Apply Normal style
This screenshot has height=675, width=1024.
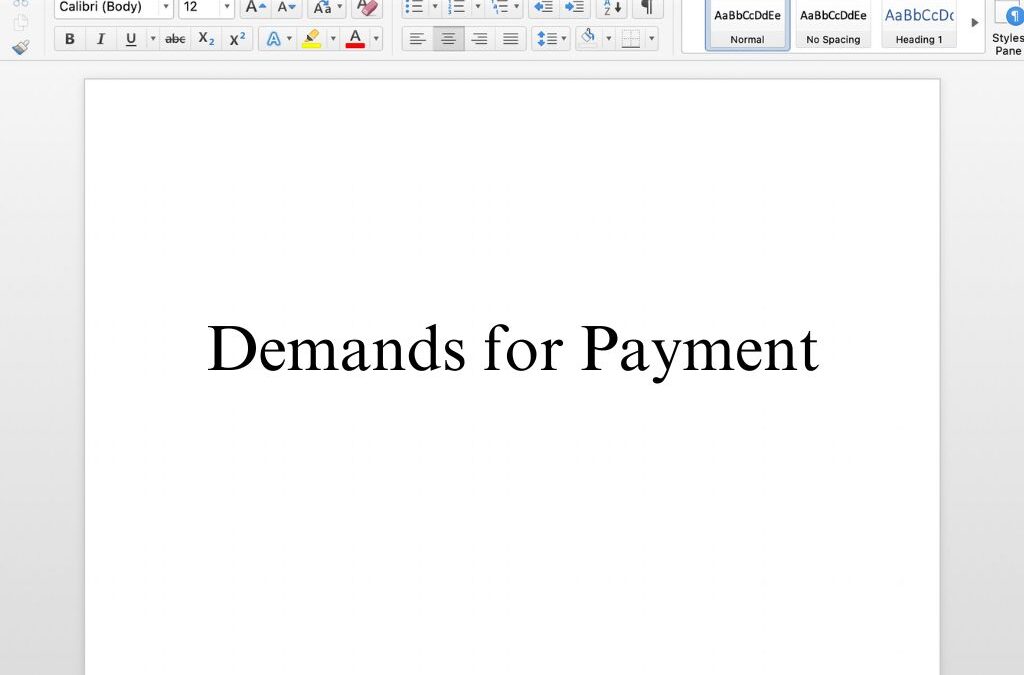pyautogui.click(x=747, y=24)
